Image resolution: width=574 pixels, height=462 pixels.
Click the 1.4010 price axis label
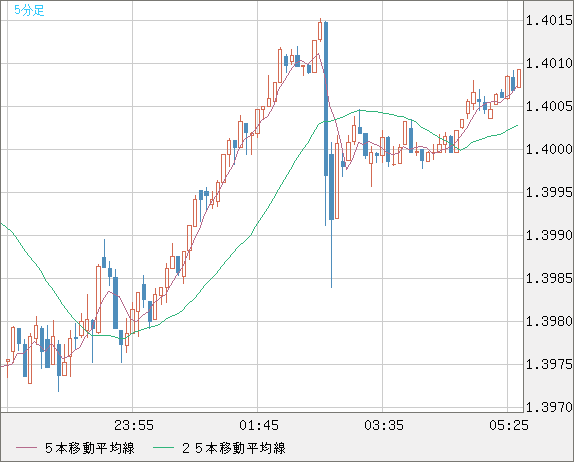549,63
